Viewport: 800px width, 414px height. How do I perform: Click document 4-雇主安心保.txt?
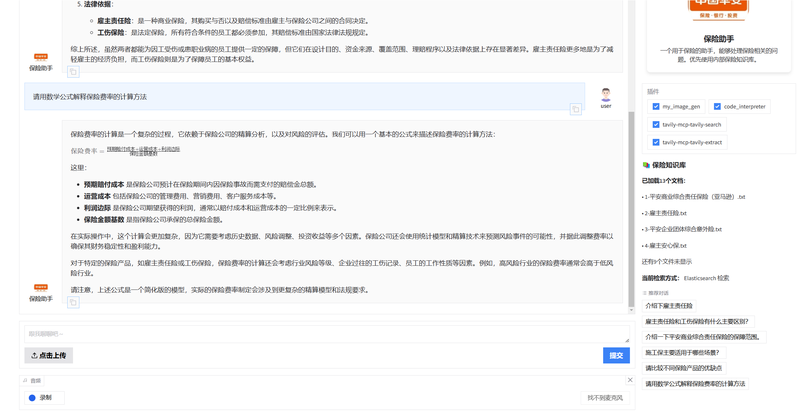(664, 246)
